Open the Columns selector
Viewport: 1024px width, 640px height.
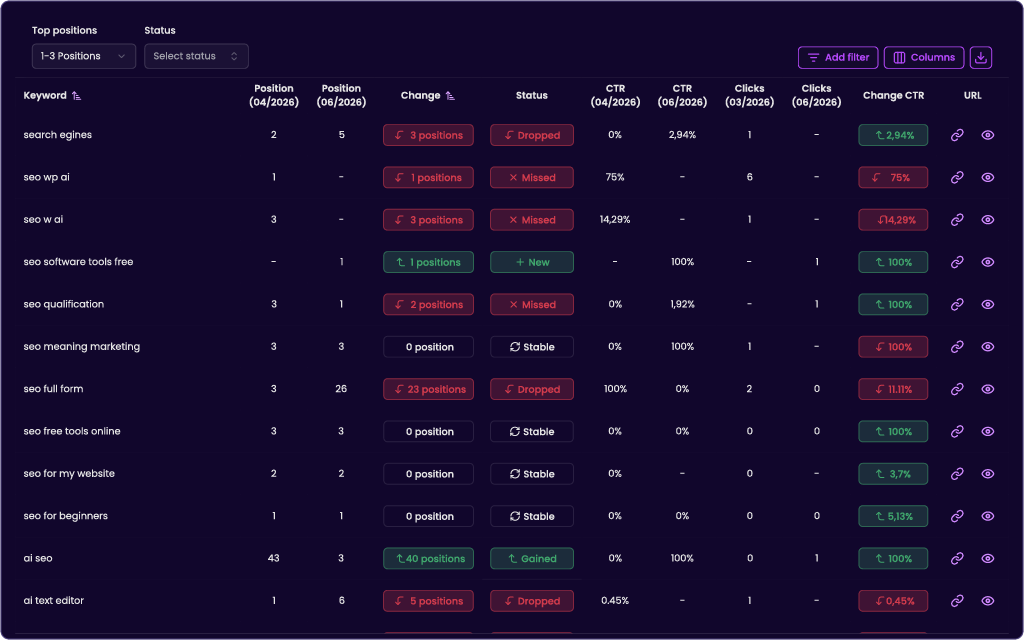[x=923, y=57]
